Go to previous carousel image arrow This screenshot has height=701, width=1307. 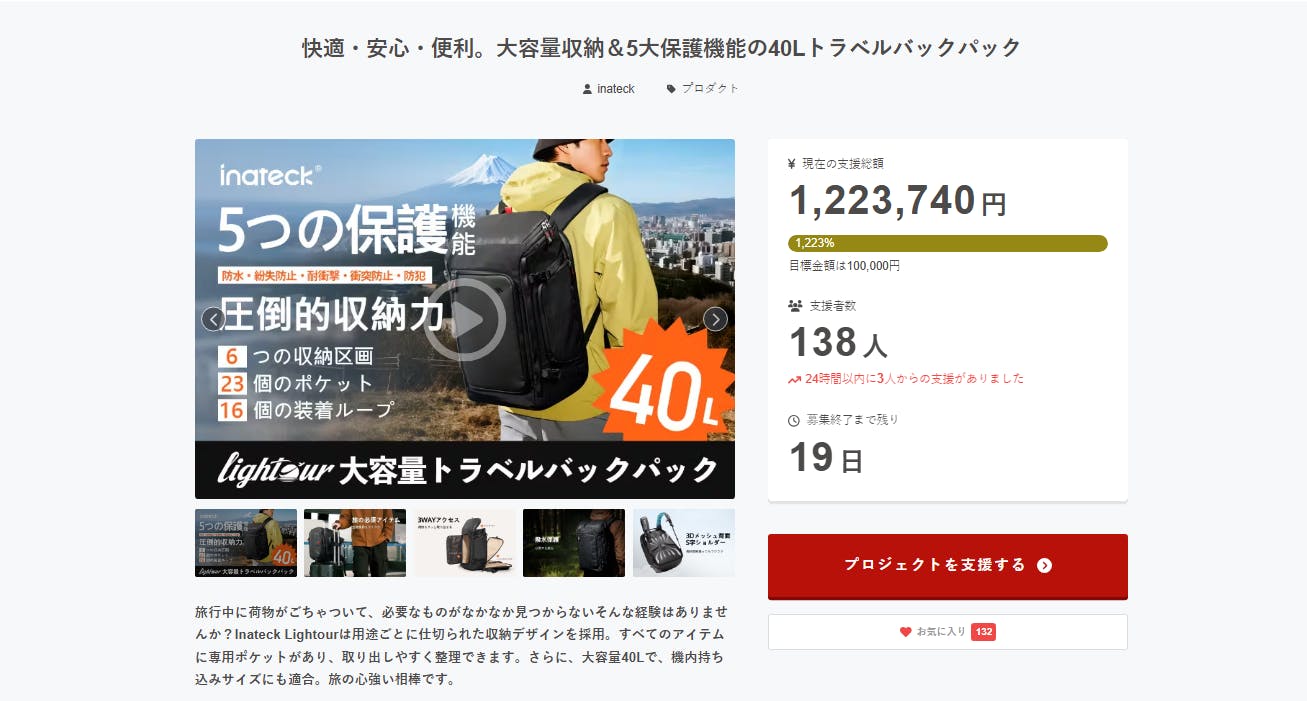click(x=213, y=319)
